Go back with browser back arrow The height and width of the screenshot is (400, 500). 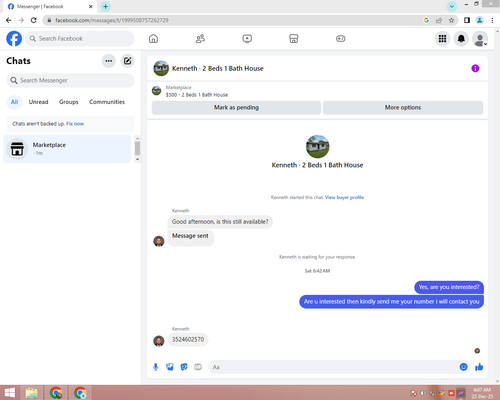pos(9,20)
